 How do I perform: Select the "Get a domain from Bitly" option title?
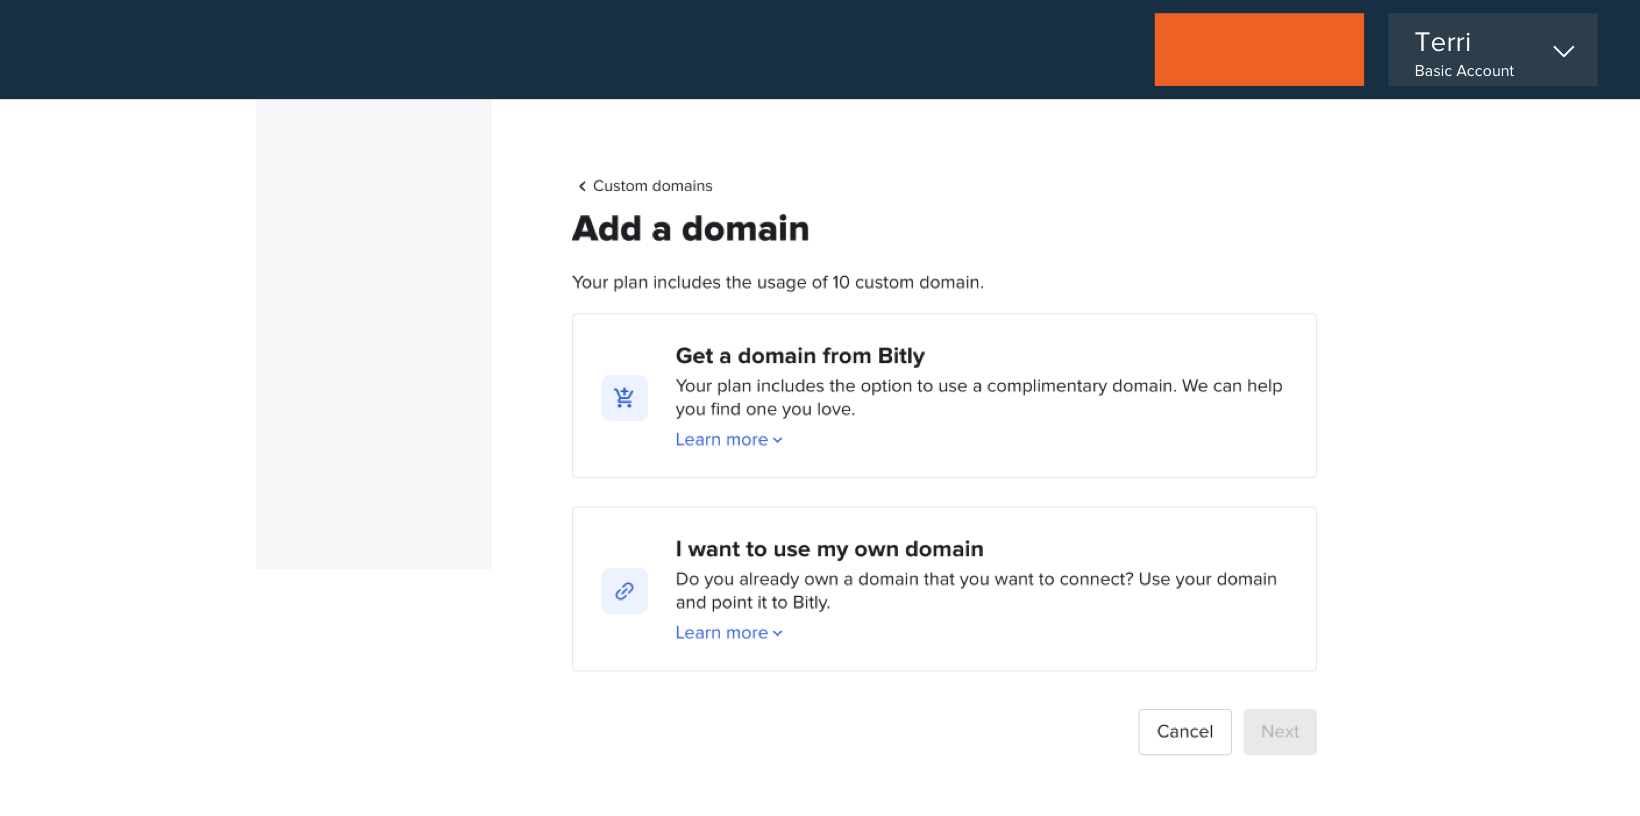coord(800,356)
